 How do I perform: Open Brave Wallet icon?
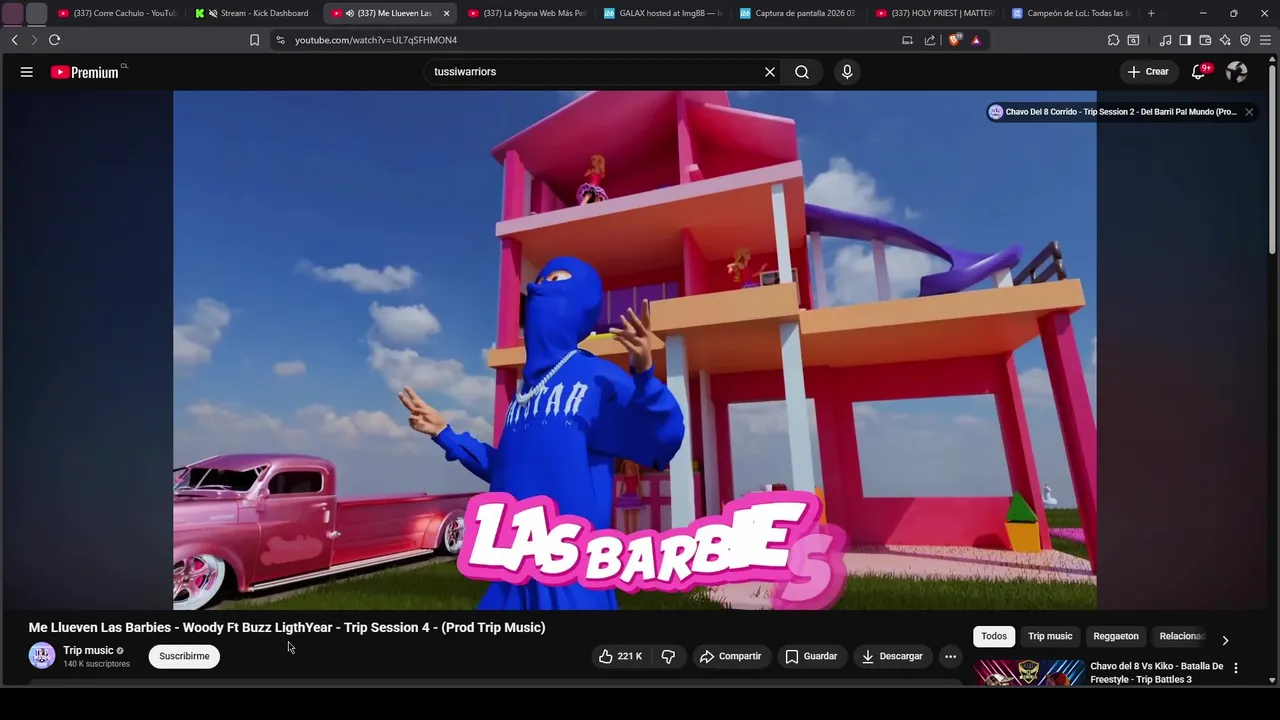[x=1205, y=40]
